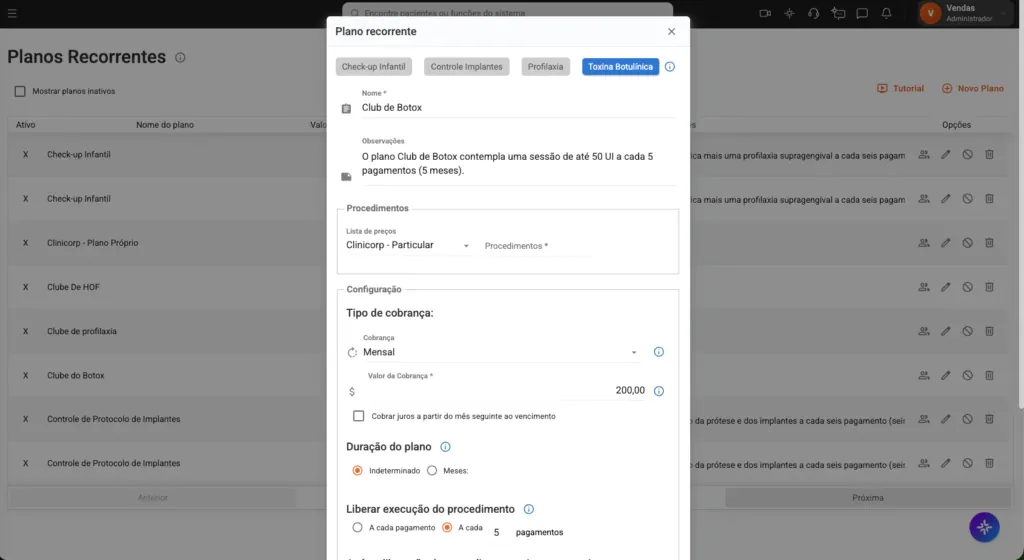This screenshot has width=1024, height=560.
Task: Click the Nome field with Club de Botox
Action: pos(519,108)
